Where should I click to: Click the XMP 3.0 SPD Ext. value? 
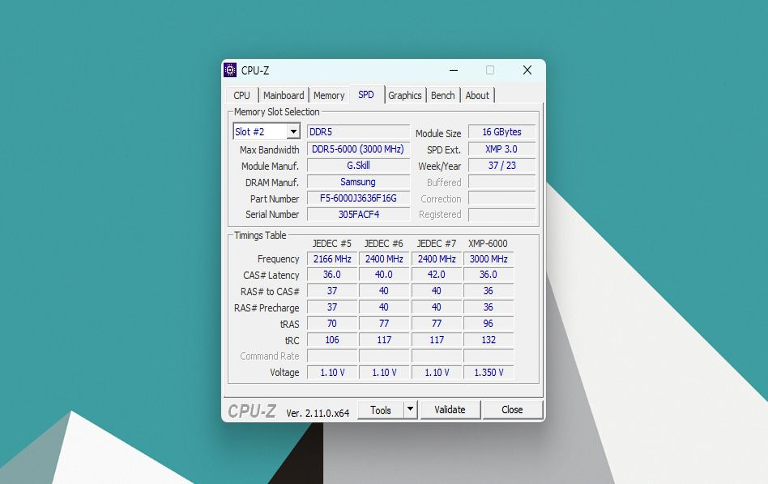coord(502,149)
